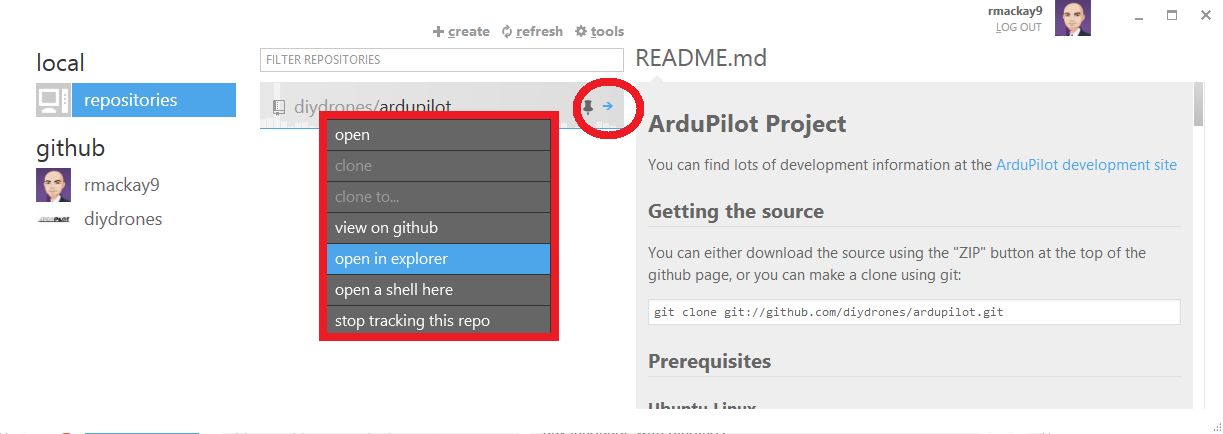Select the repositories tab under local
Screen dimensions: 1223x434
[154, 100]
